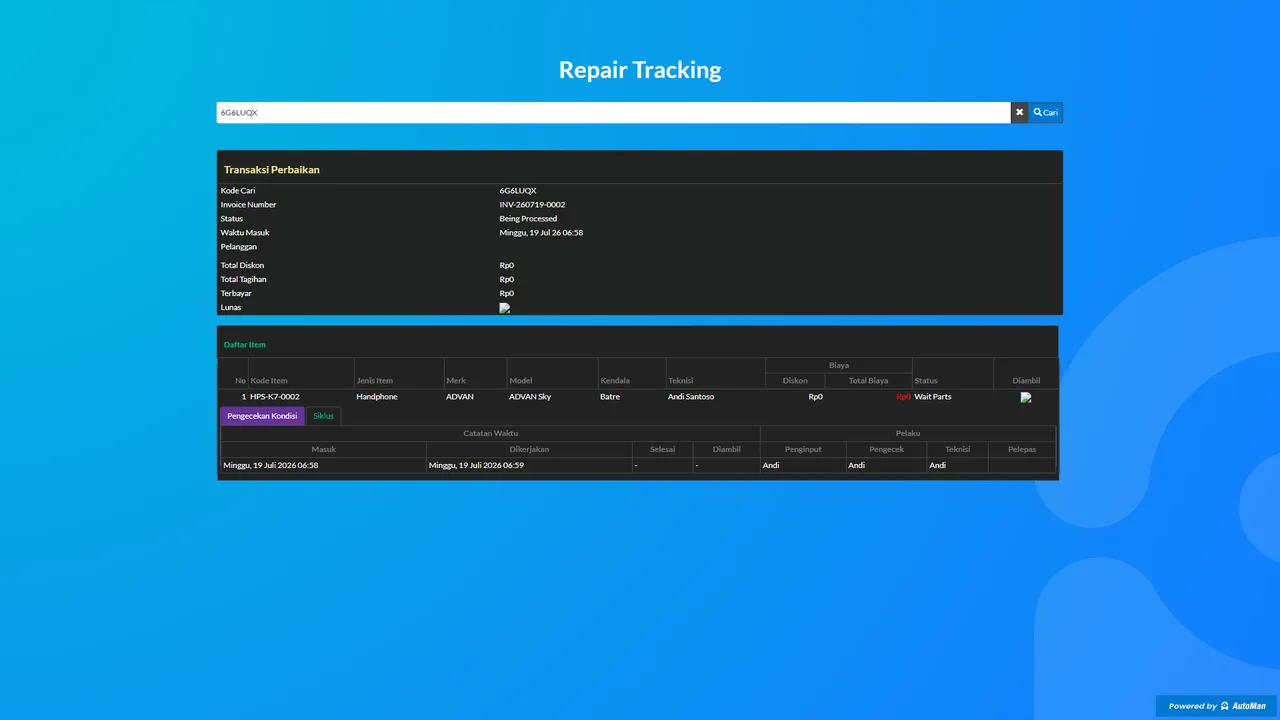
Task: Click the Penginput column header
Action: 803,450
